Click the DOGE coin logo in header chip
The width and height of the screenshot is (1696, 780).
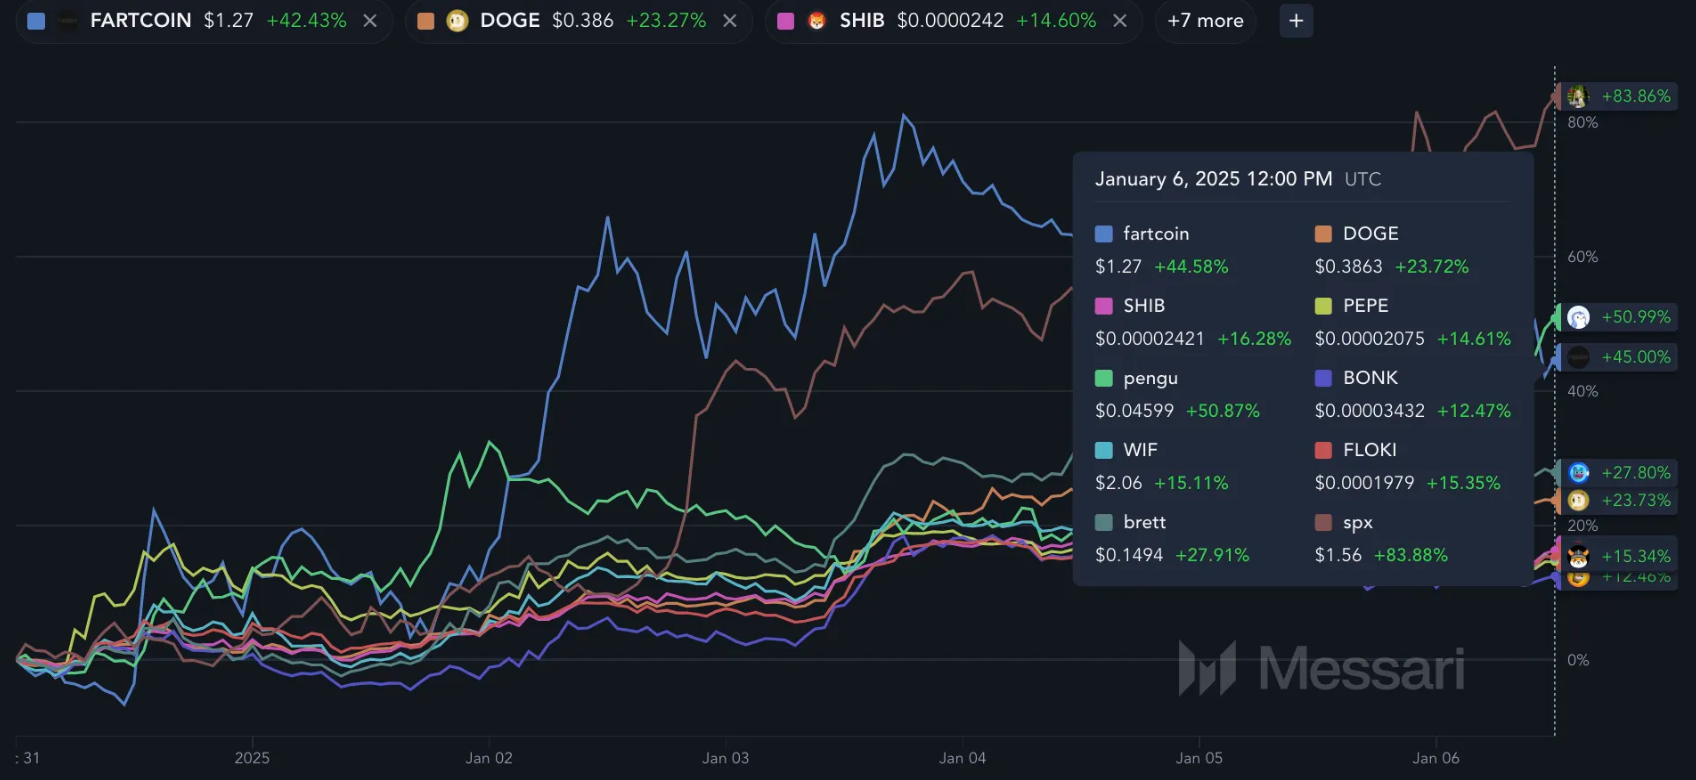pyautogui.click(x=457, y=21)
